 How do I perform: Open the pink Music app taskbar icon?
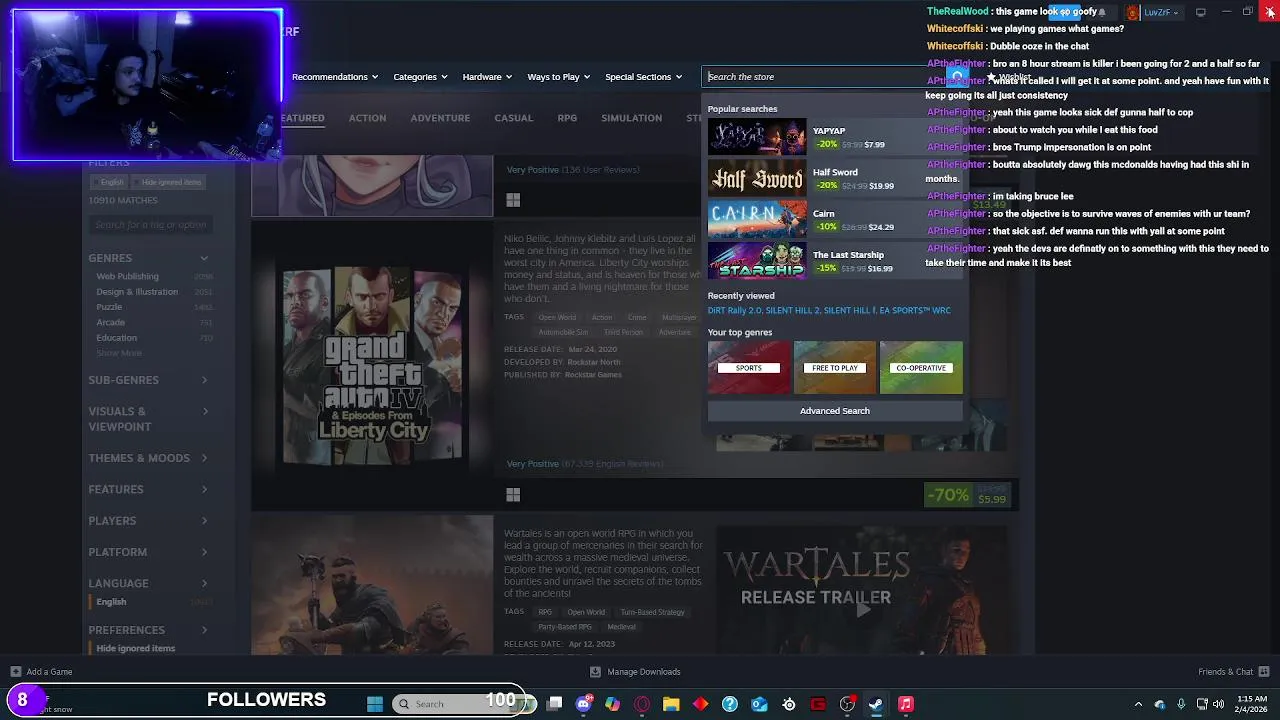coord(906,704)
